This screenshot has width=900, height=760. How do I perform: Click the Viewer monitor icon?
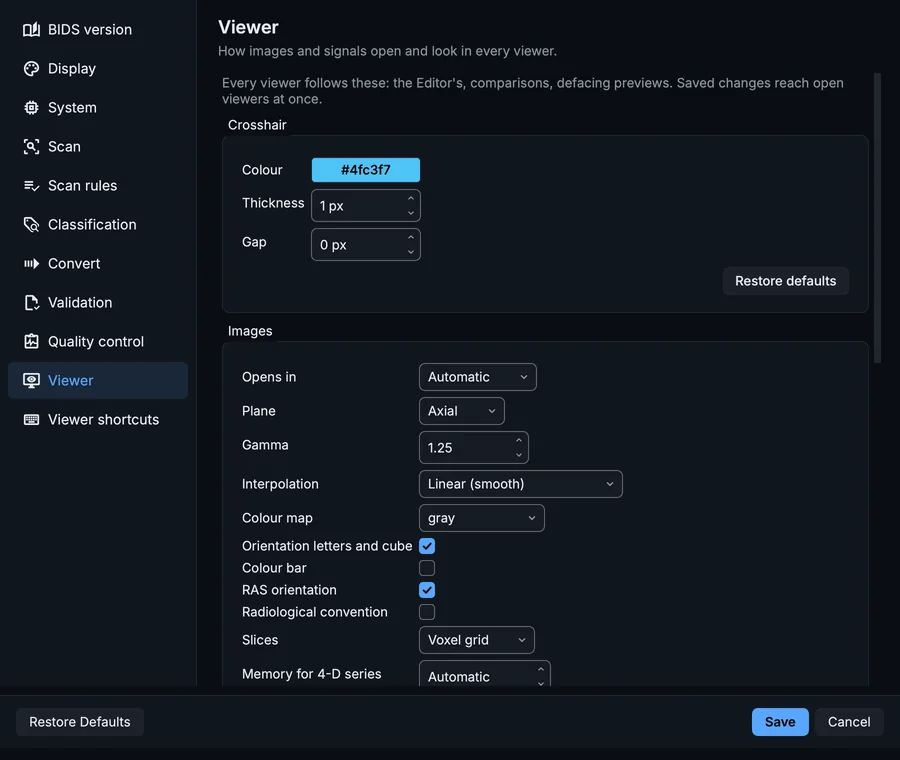pyautogui.click(x=32, y=381)
